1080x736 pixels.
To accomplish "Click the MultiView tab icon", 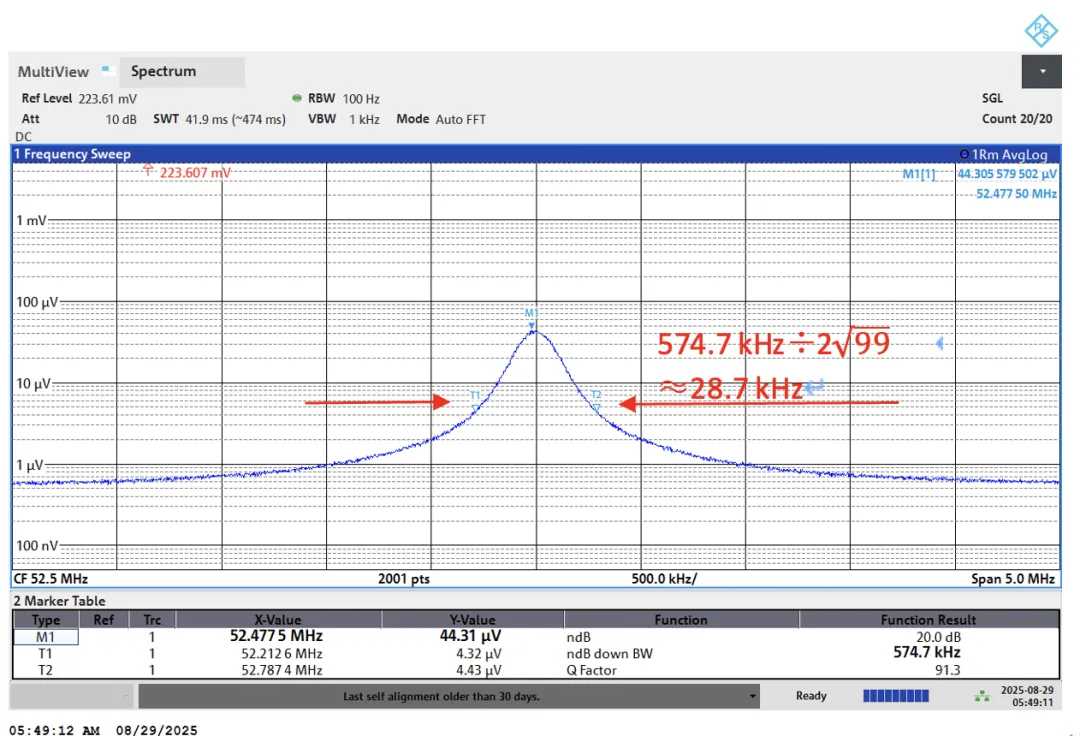I will [x=105, y=72].
